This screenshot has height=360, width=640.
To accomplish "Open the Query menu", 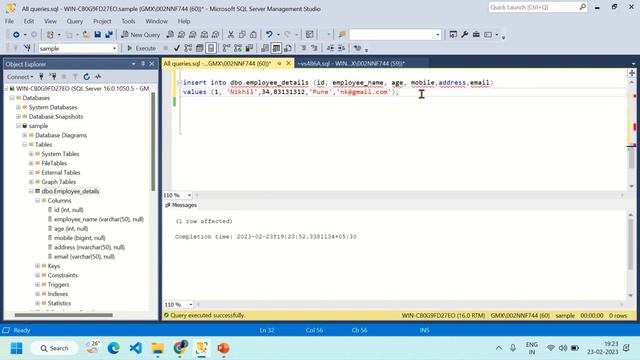I will point(75,21).
